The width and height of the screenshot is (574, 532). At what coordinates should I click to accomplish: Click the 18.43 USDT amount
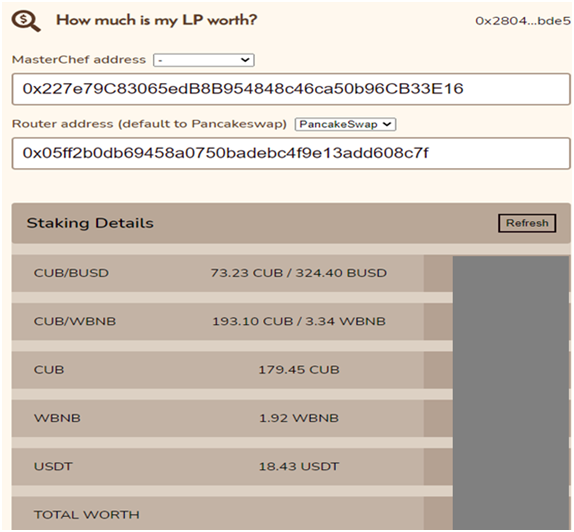(299, 466)
